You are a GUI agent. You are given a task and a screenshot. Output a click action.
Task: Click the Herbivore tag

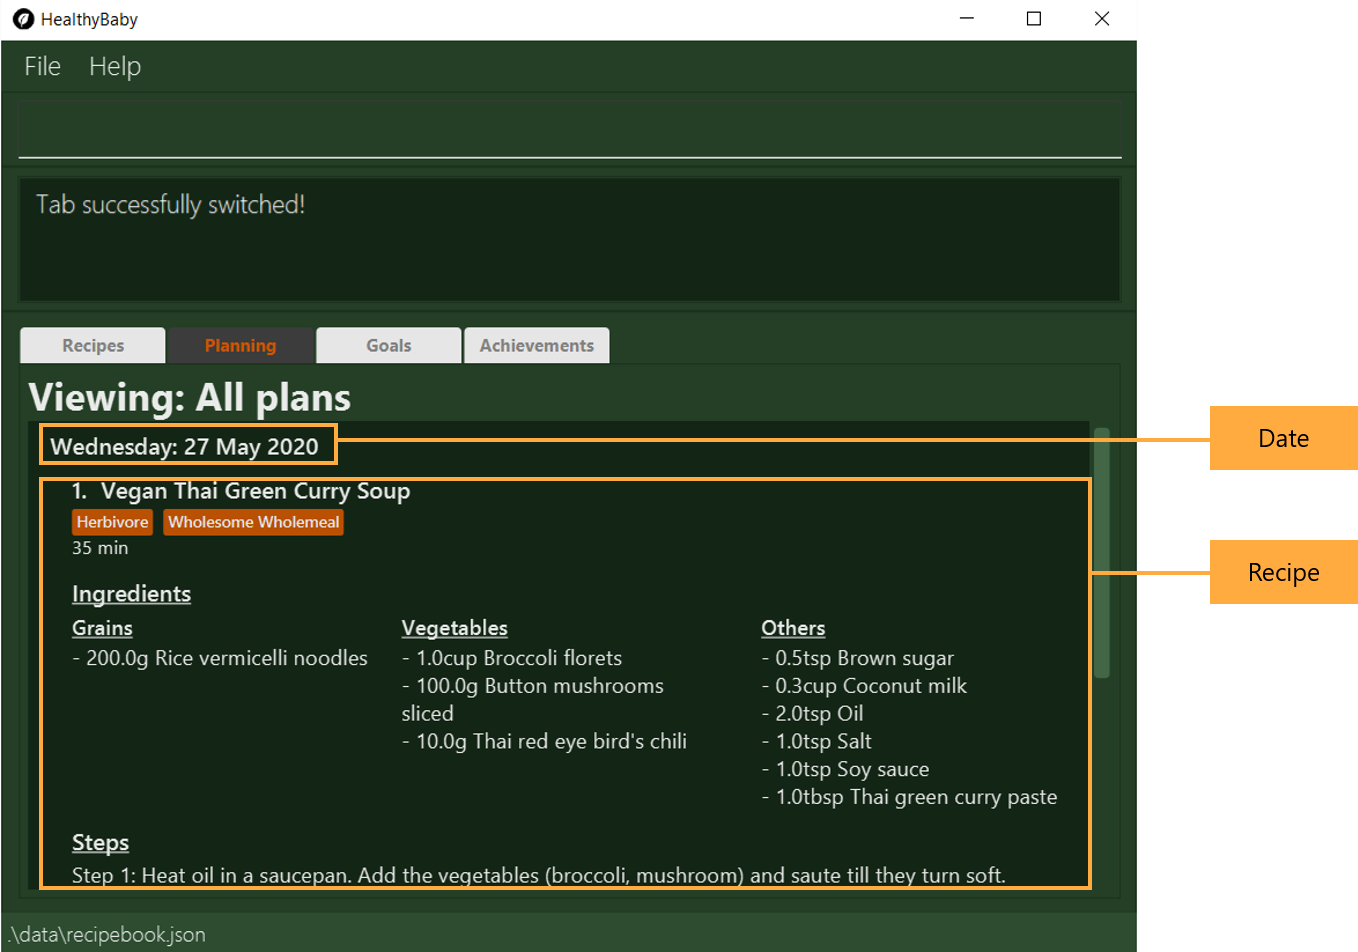112,522
